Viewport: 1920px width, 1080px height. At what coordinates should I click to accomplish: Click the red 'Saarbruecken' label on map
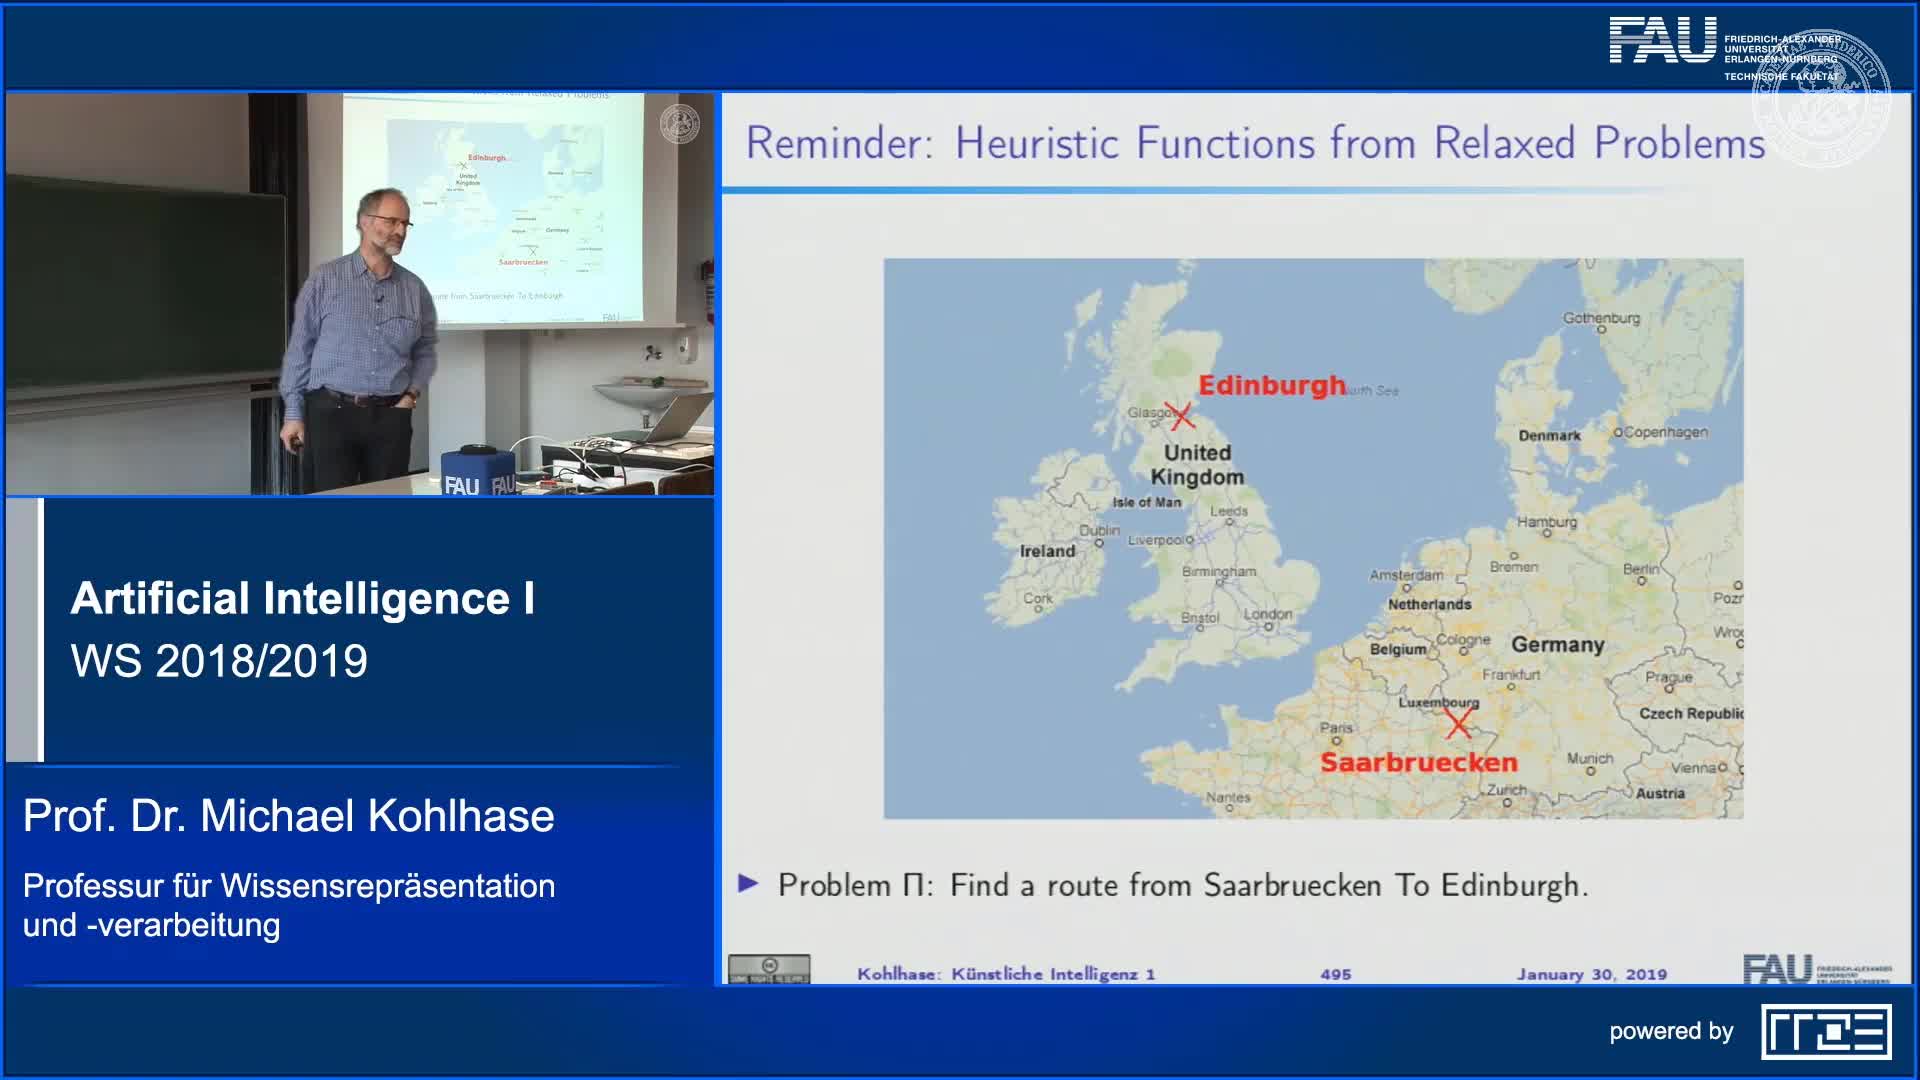[1418, 762]
